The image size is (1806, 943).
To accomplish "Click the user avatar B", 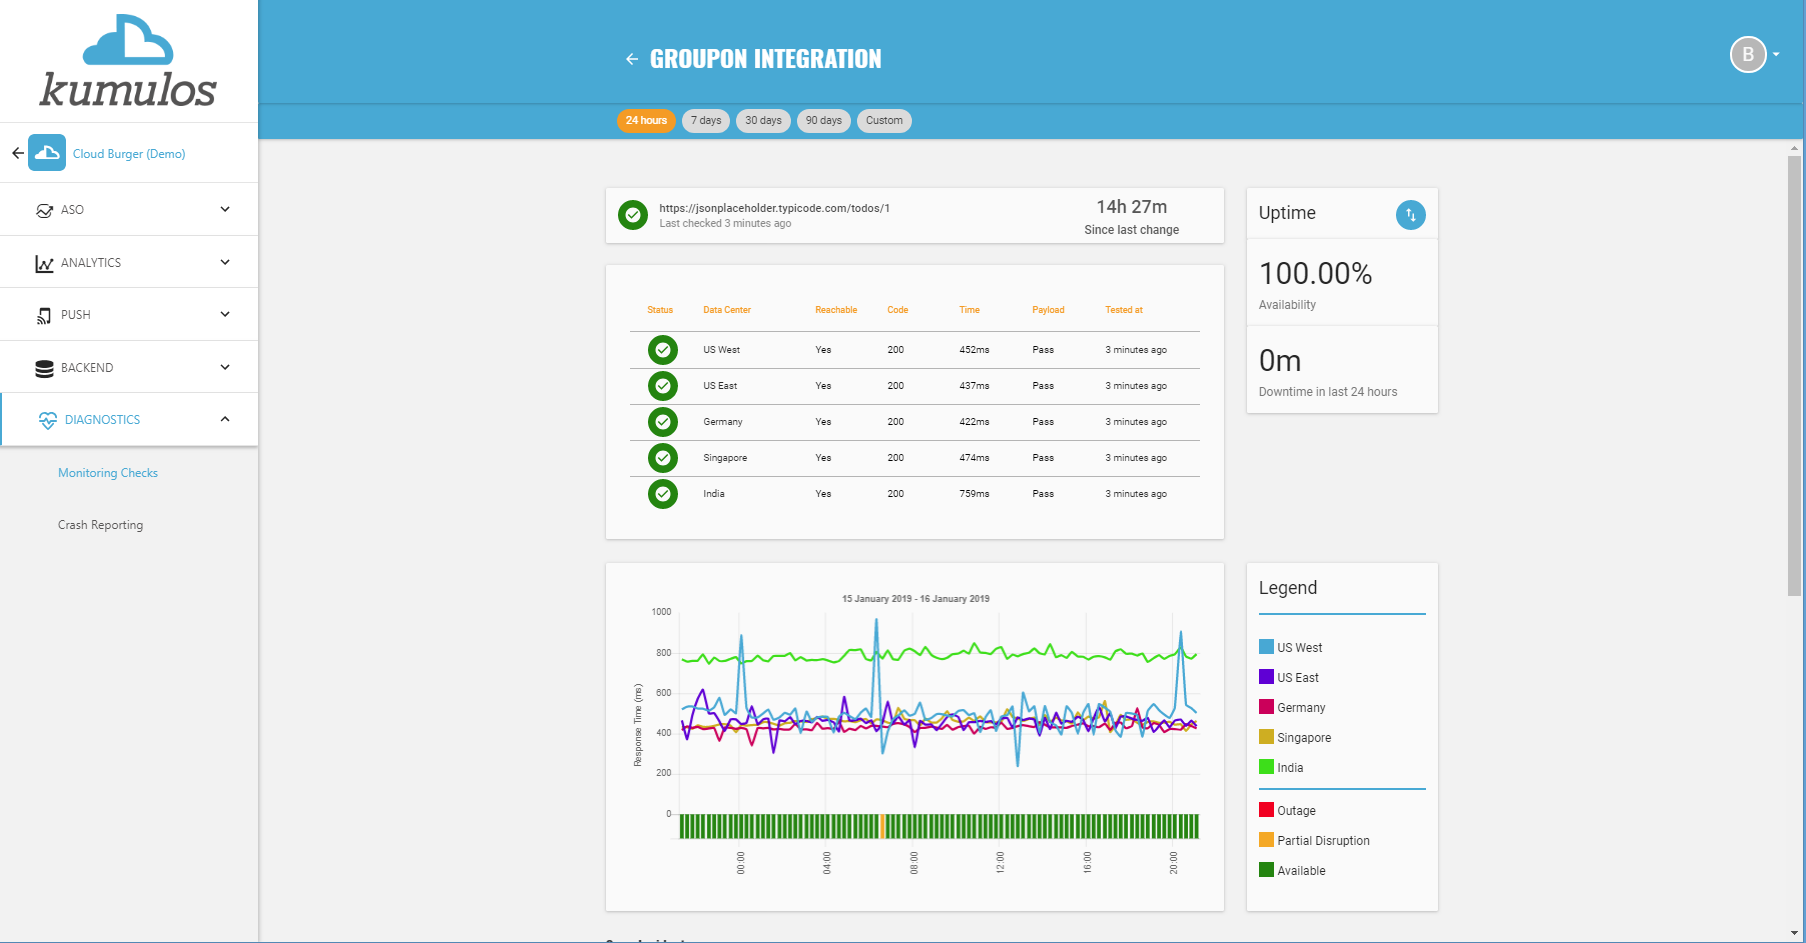I will 1748,55.
